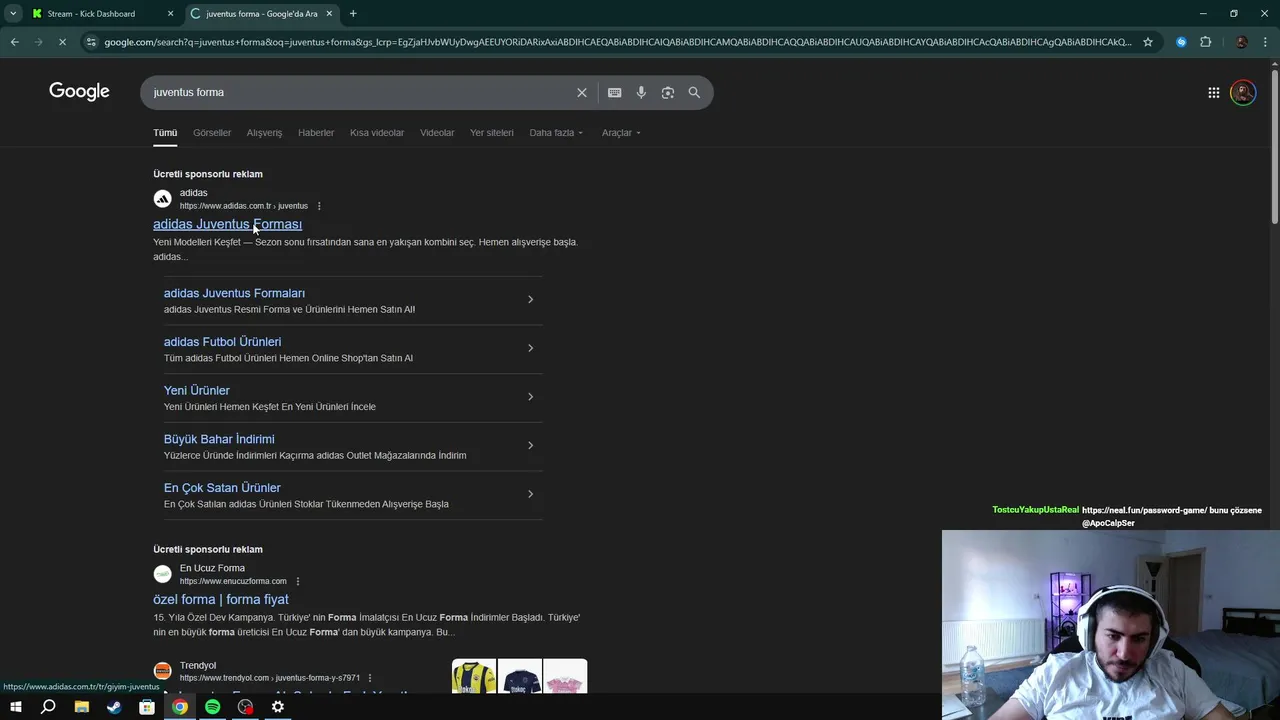Image resolution: width=1280 pixels, height=720 pixels.
Task: Open the Google account avatar on the page
Action: tap(1243, 92)
